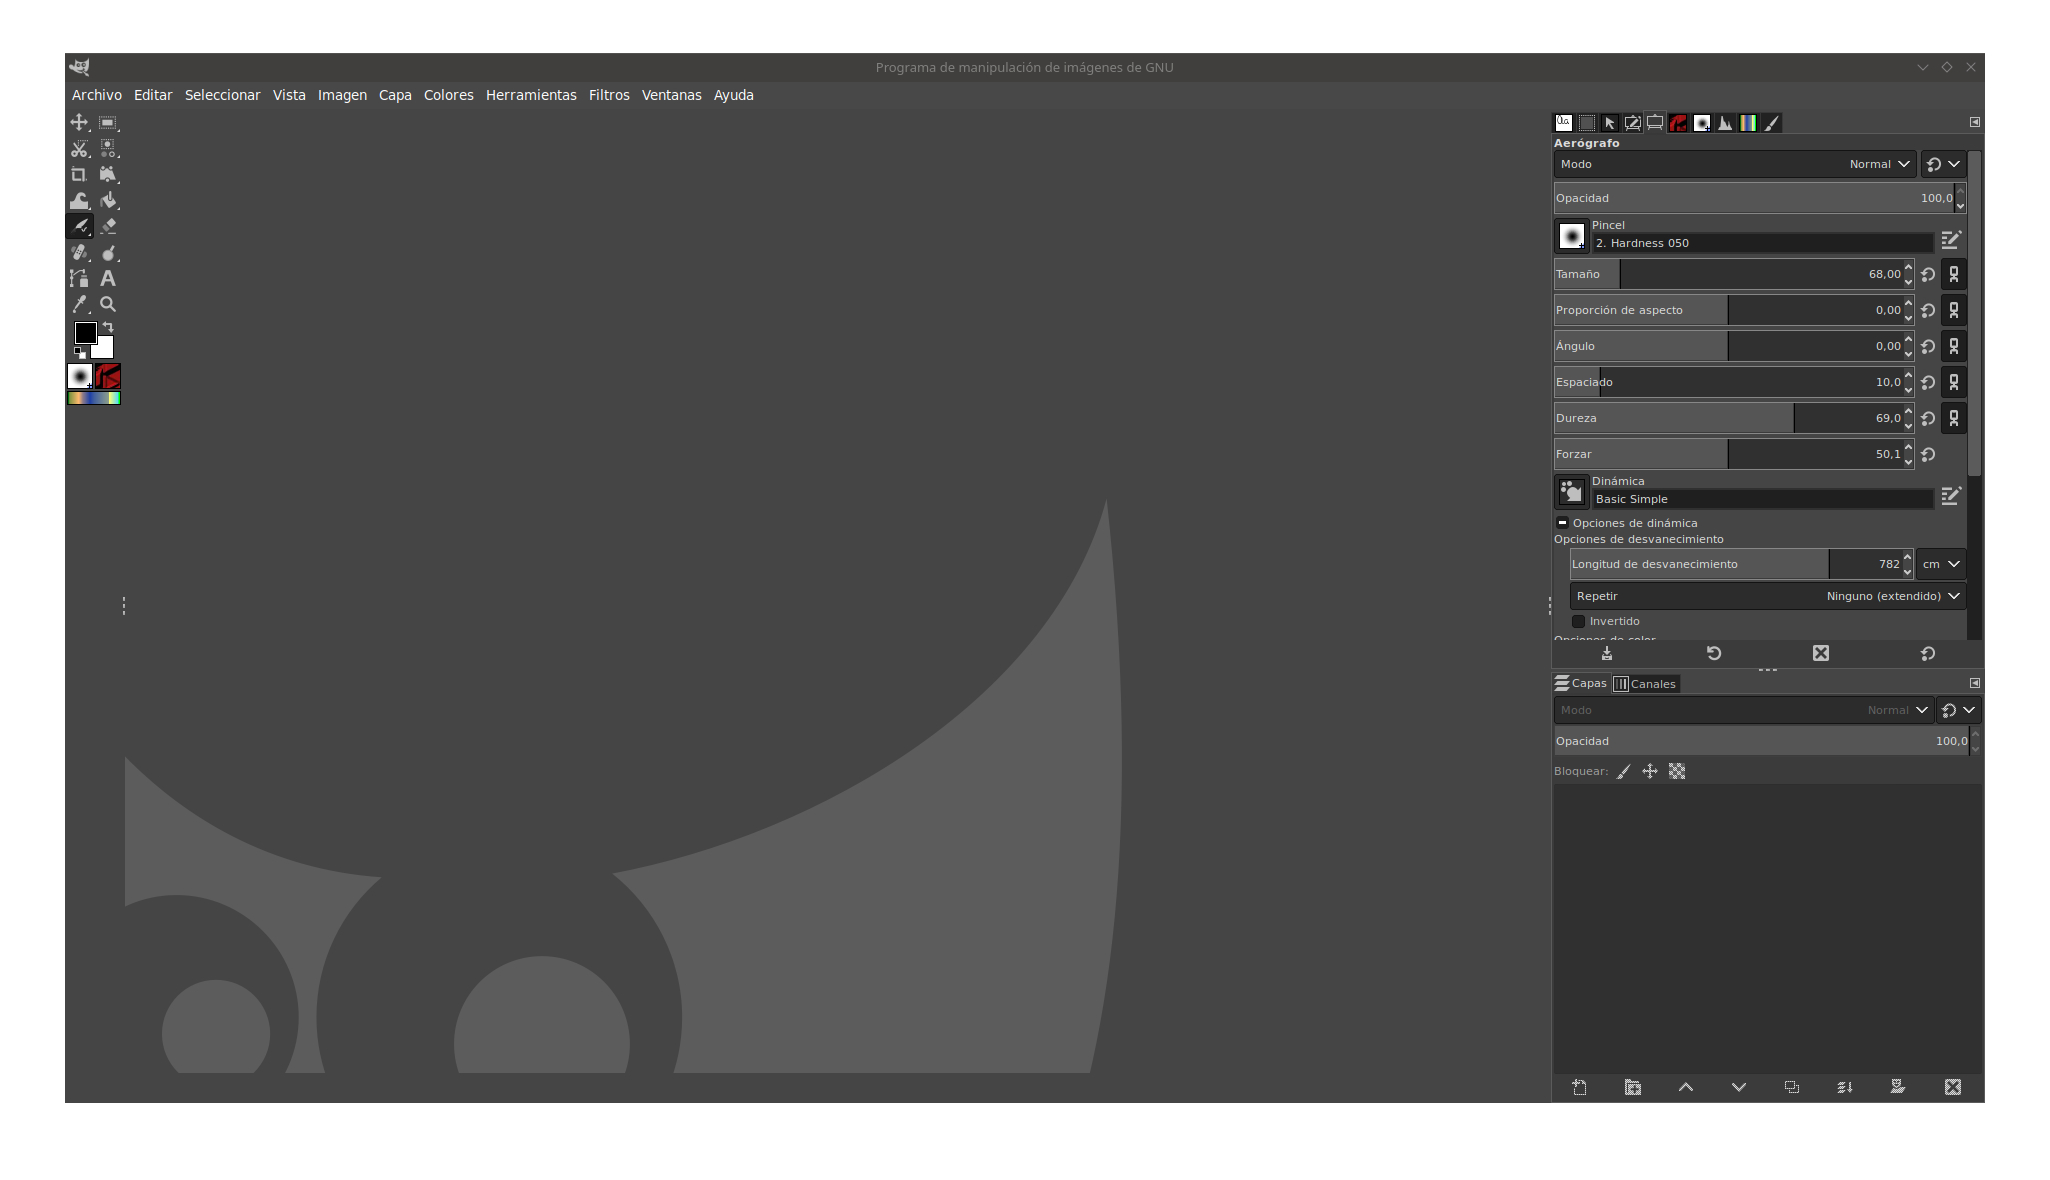The image size is (2050, 1180).
Task: Pick the Bucket Fill tool
Action: (108, 200)
